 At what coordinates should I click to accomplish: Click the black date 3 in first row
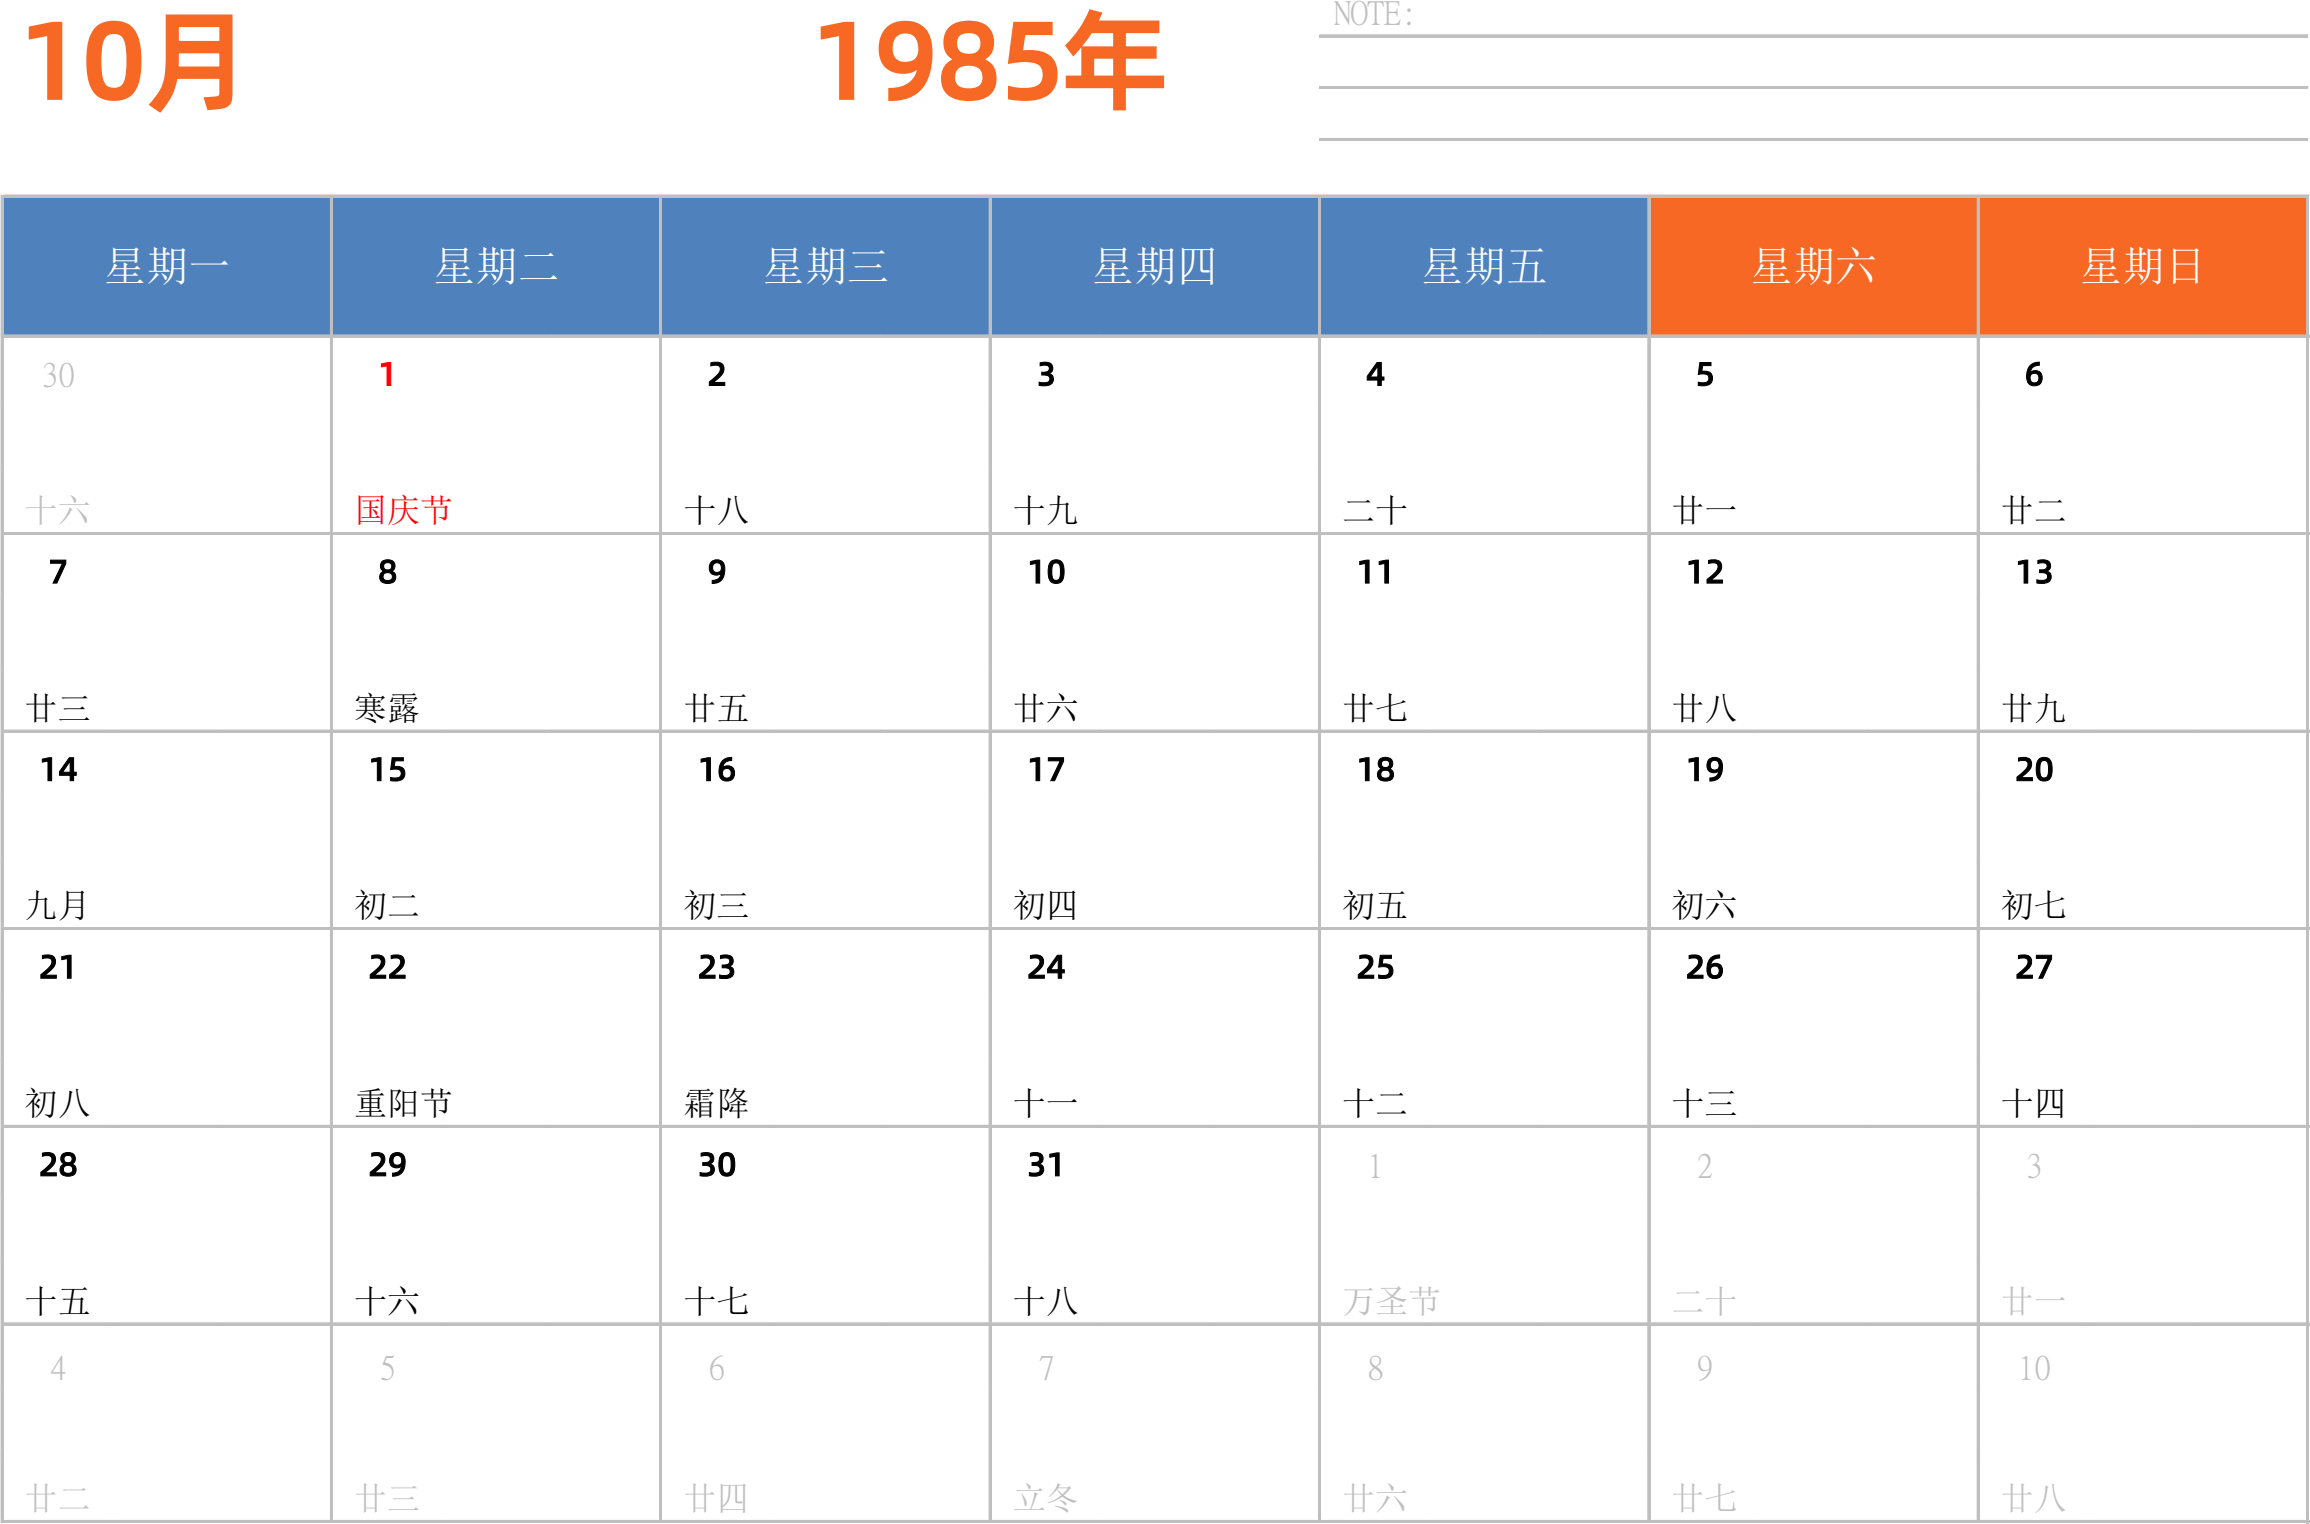coord(1046,375)
